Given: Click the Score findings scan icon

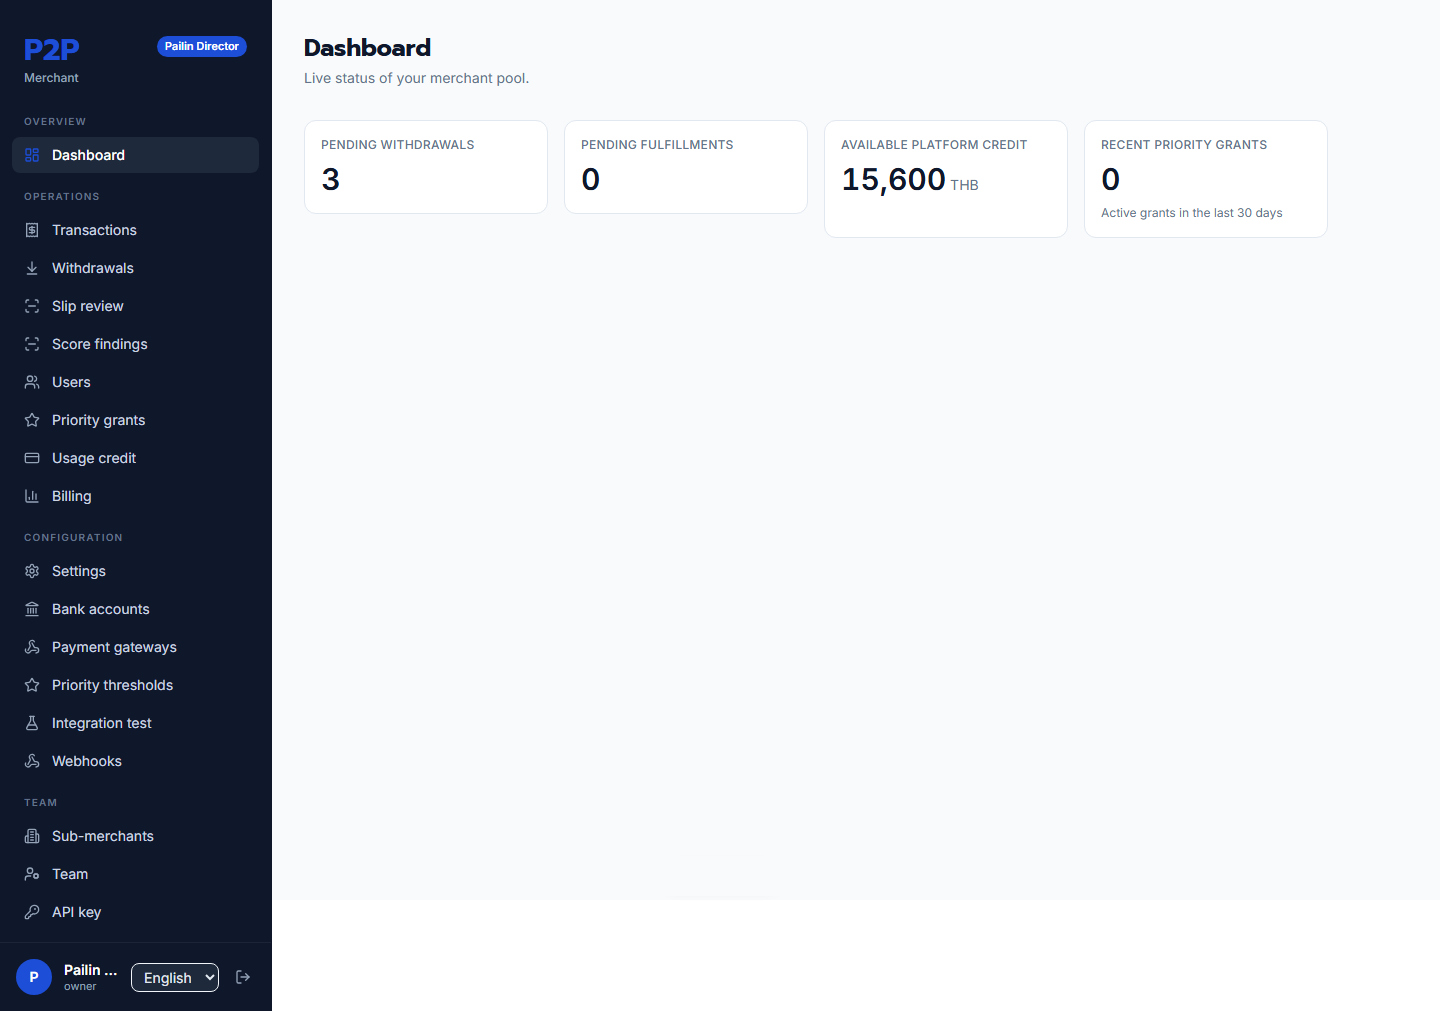Looking at the screenshot, I should tap(32, 344).
